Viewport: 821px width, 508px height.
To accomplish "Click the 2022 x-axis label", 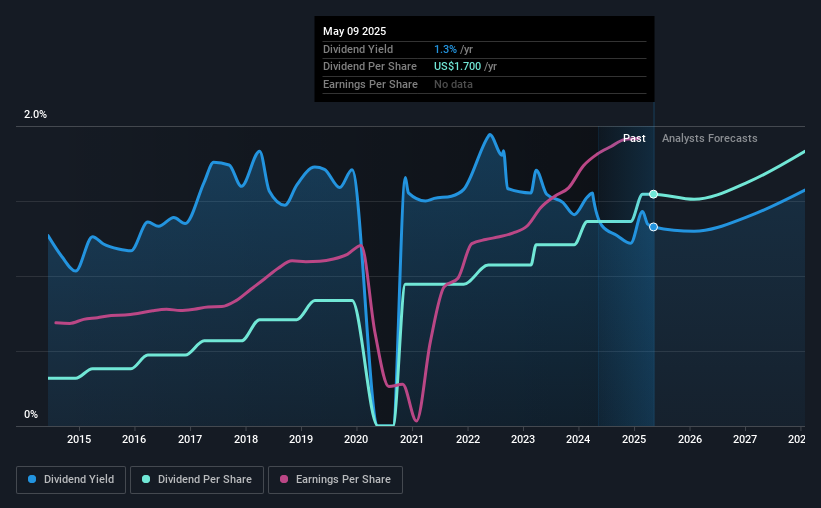I will 468,439.
